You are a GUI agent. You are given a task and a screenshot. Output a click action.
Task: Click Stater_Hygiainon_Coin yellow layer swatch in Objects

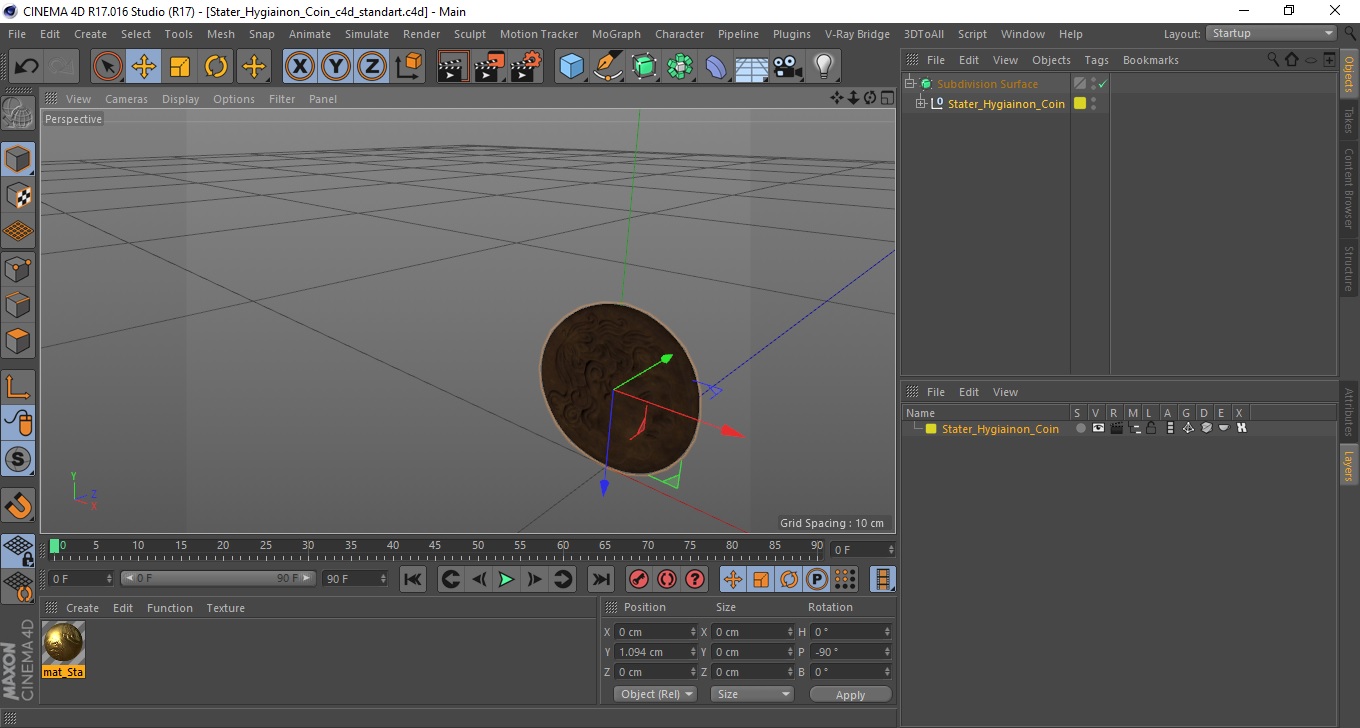pos(1080,104)
